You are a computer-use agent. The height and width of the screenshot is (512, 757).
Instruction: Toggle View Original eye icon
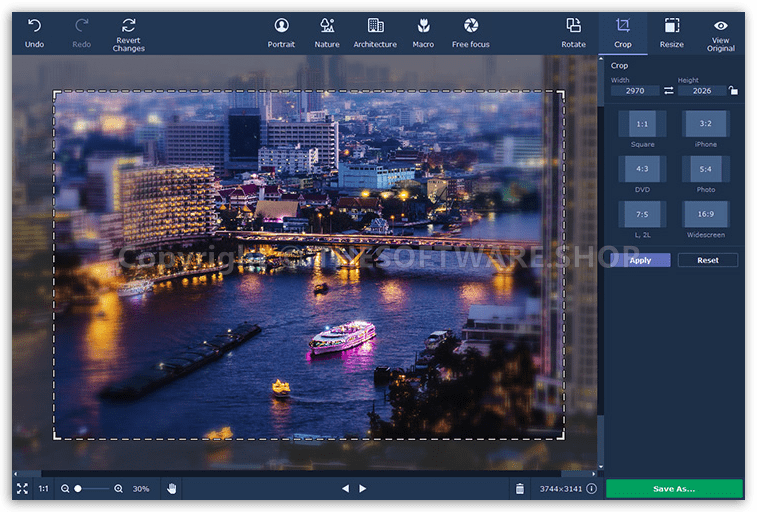(720, 26)
